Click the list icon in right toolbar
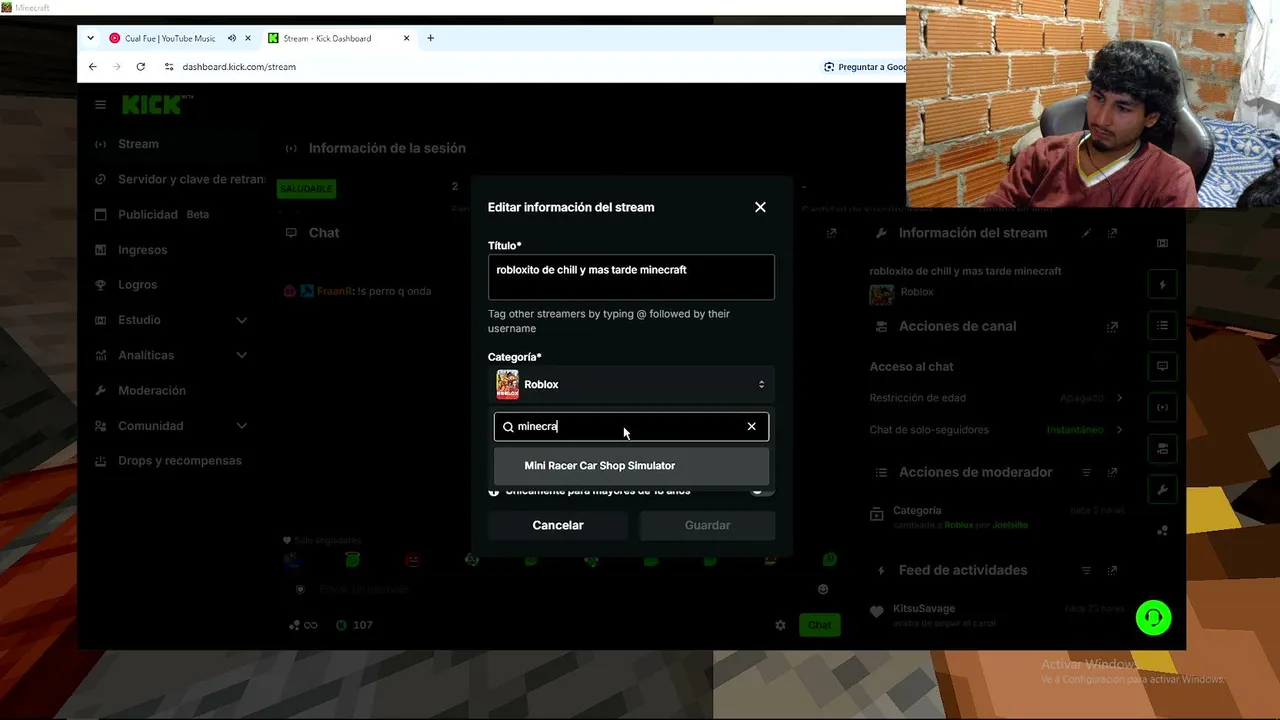 [1162, 325]
